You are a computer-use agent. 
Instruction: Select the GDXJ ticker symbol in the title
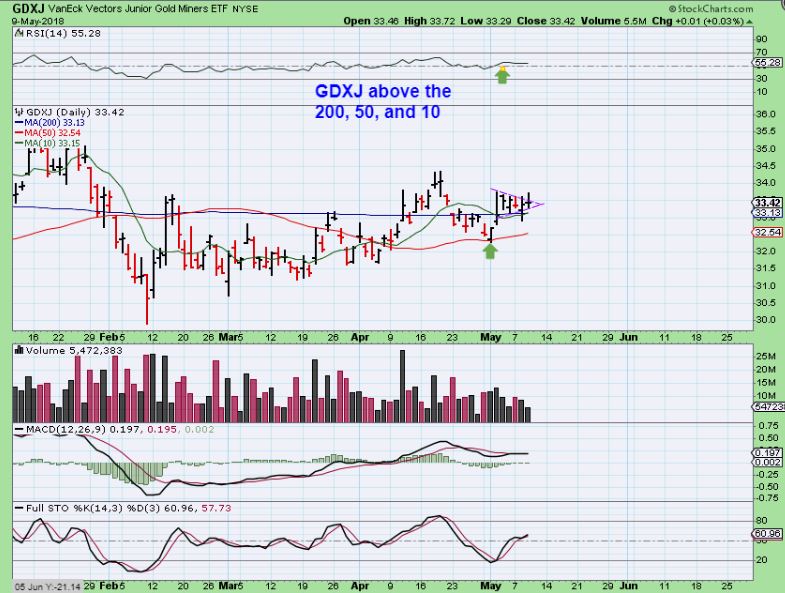click(27, 9)
